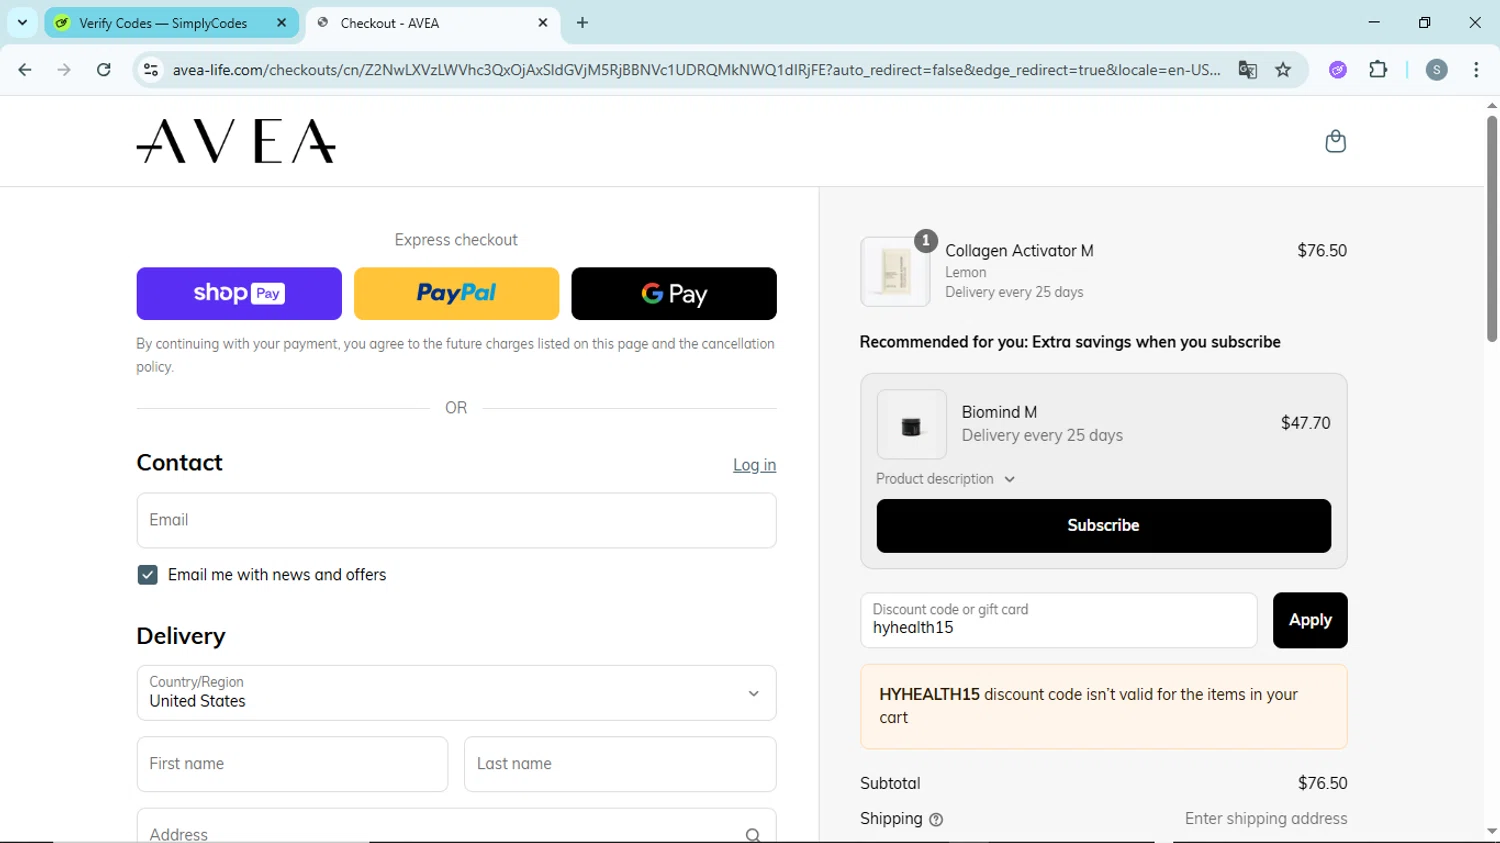Focus the Address field
The height and width of the screenshot is (843, 1500).
coord(456,826)
